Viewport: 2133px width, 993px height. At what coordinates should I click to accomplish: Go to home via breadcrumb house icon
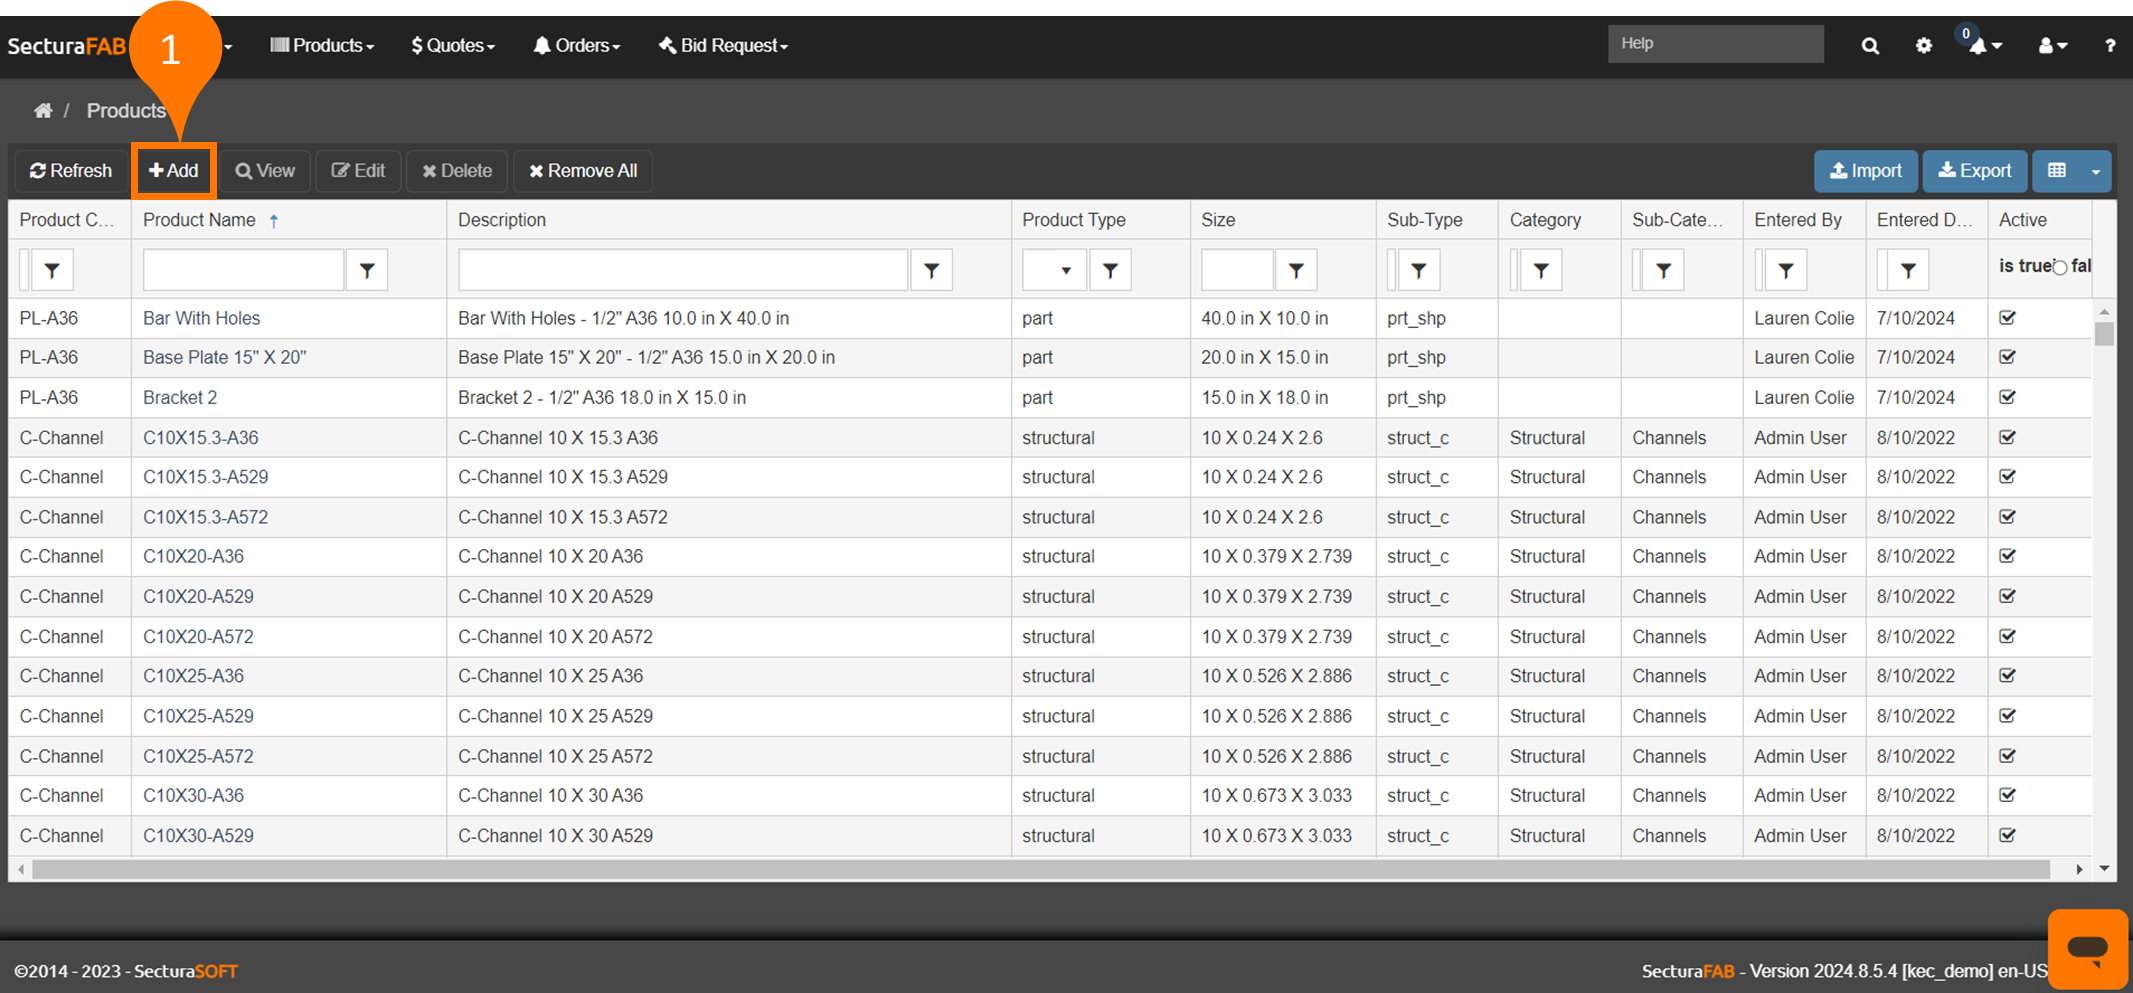click(43, 111)
